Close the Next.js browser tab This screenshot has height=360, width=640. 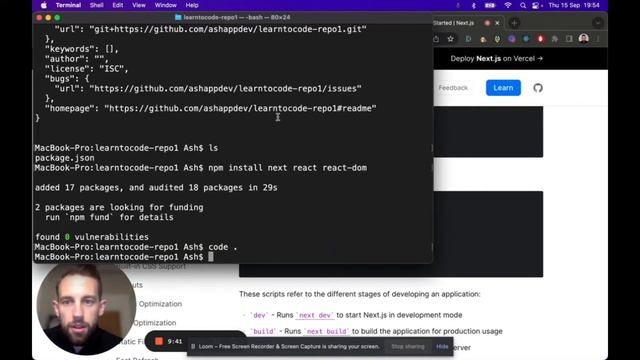[497, 23]
